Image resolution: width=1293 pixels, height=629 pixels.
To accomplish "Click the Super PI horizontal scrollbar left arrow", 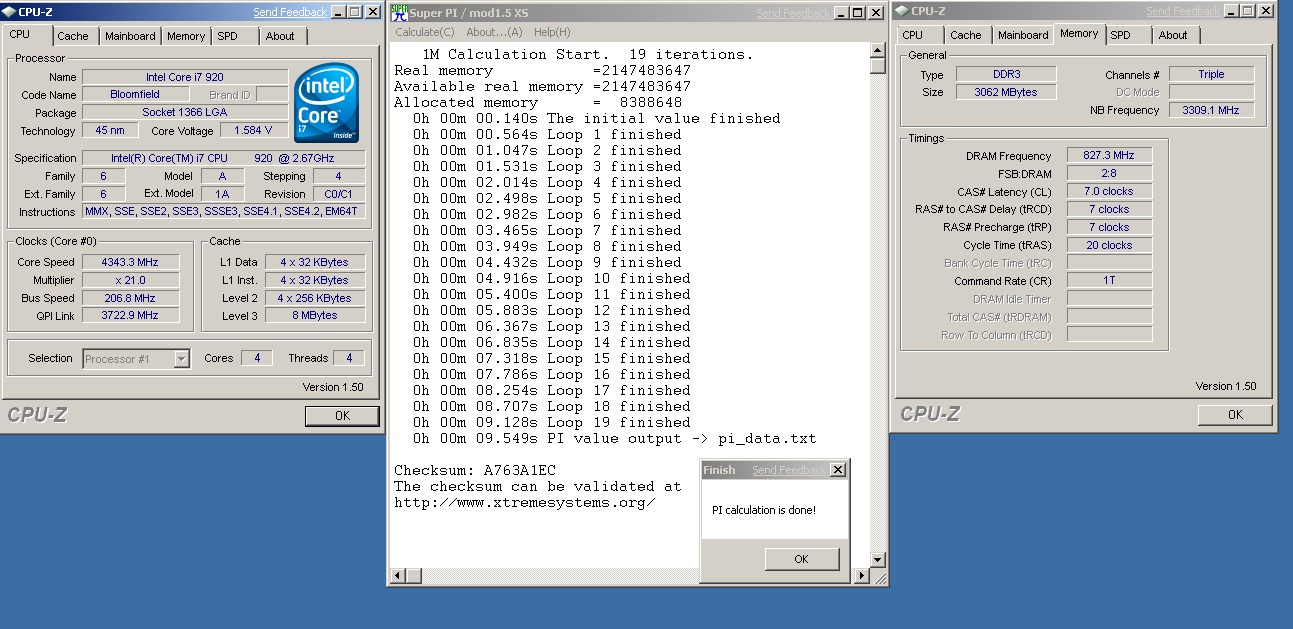I will 398,575.
